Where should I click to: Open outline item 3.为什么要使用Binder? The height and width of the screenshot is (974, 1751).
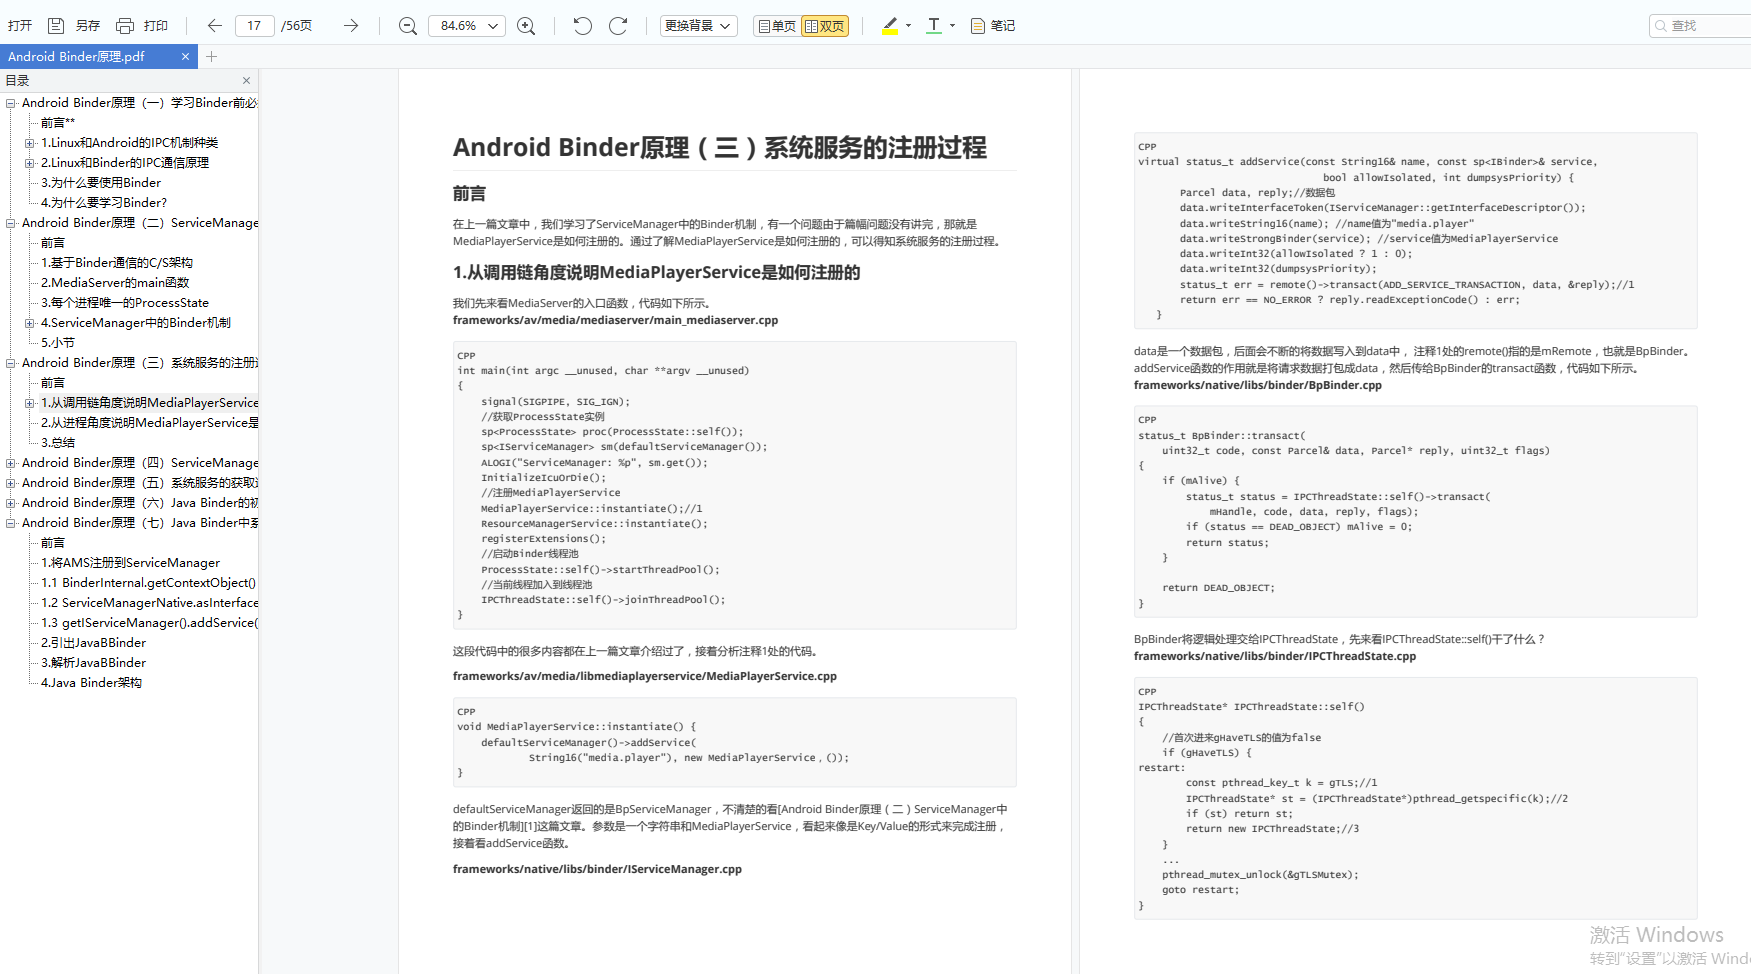coord(100,183)
